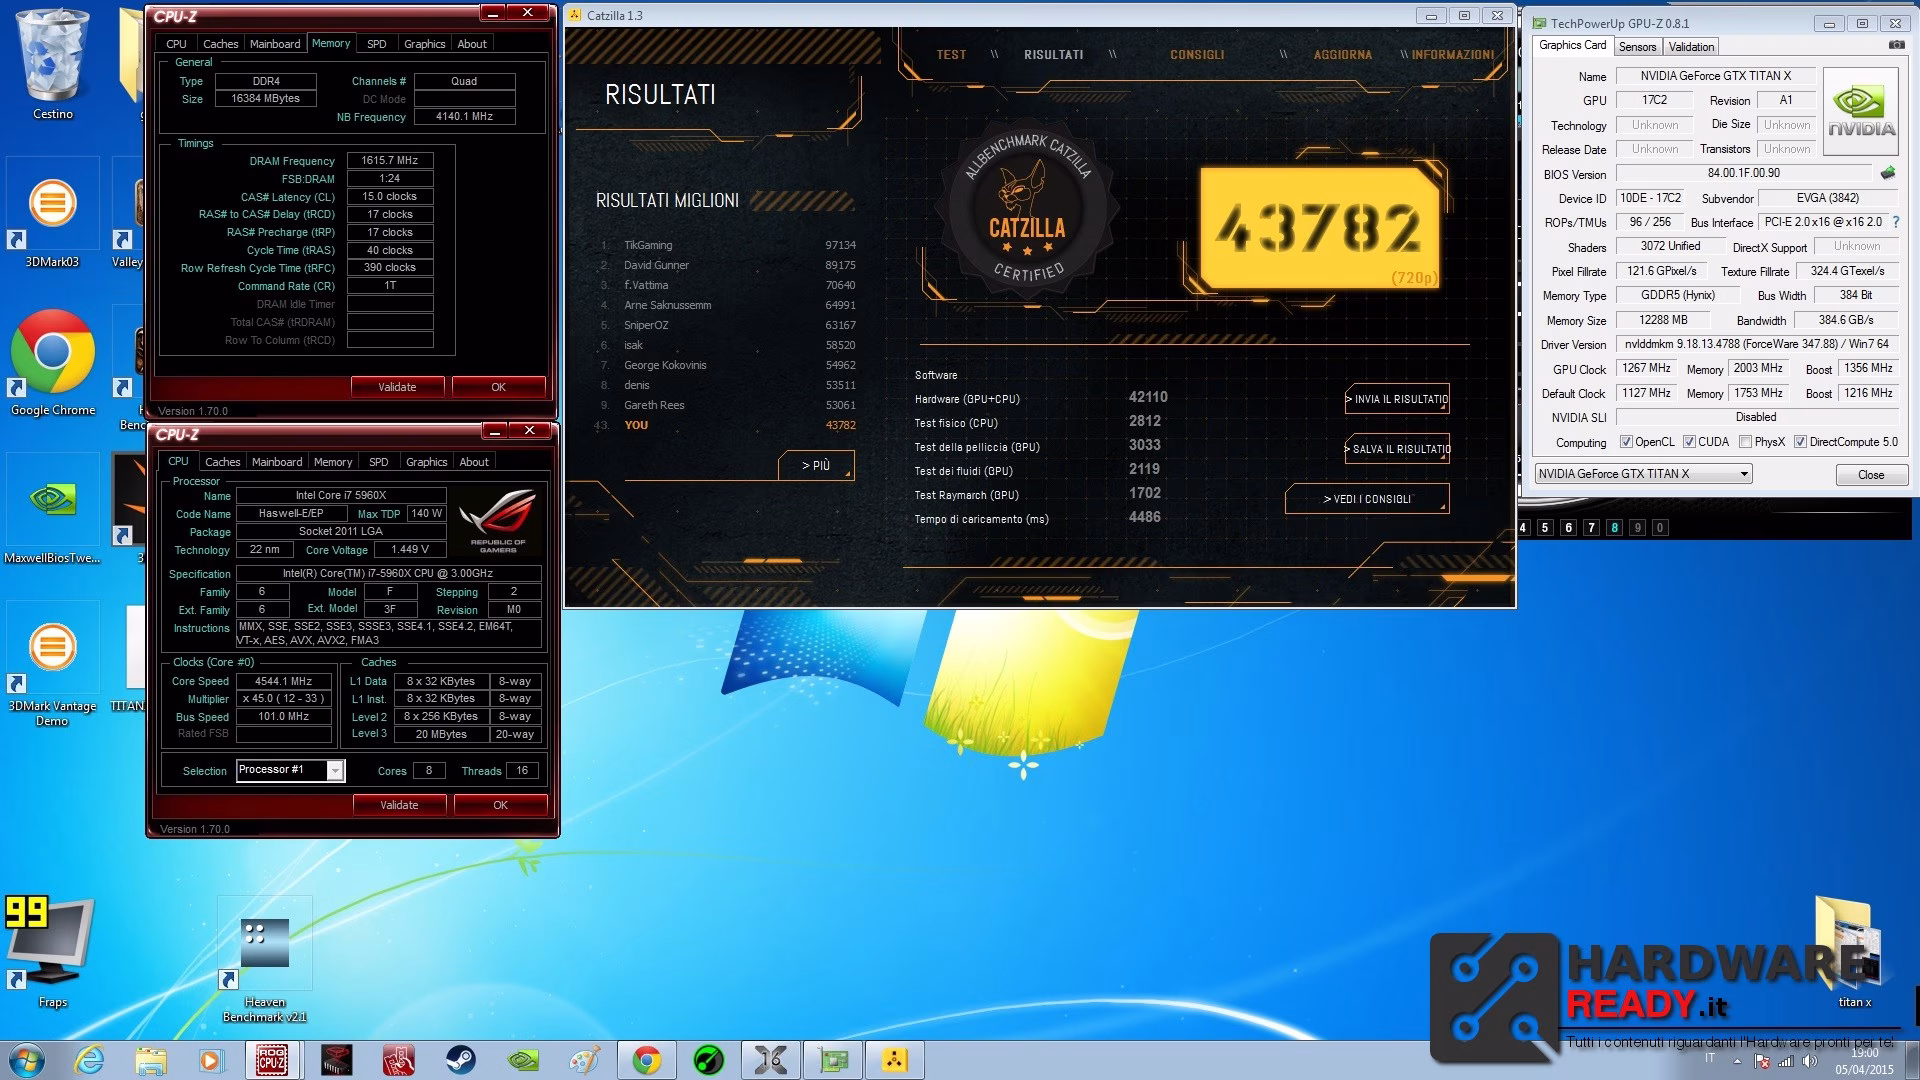Image resolution: width=1920 pixels, height=1080 pixels.
Task: Click the Bus Interface question mark in GPU-Z
Action: [x=1895, y=222]
